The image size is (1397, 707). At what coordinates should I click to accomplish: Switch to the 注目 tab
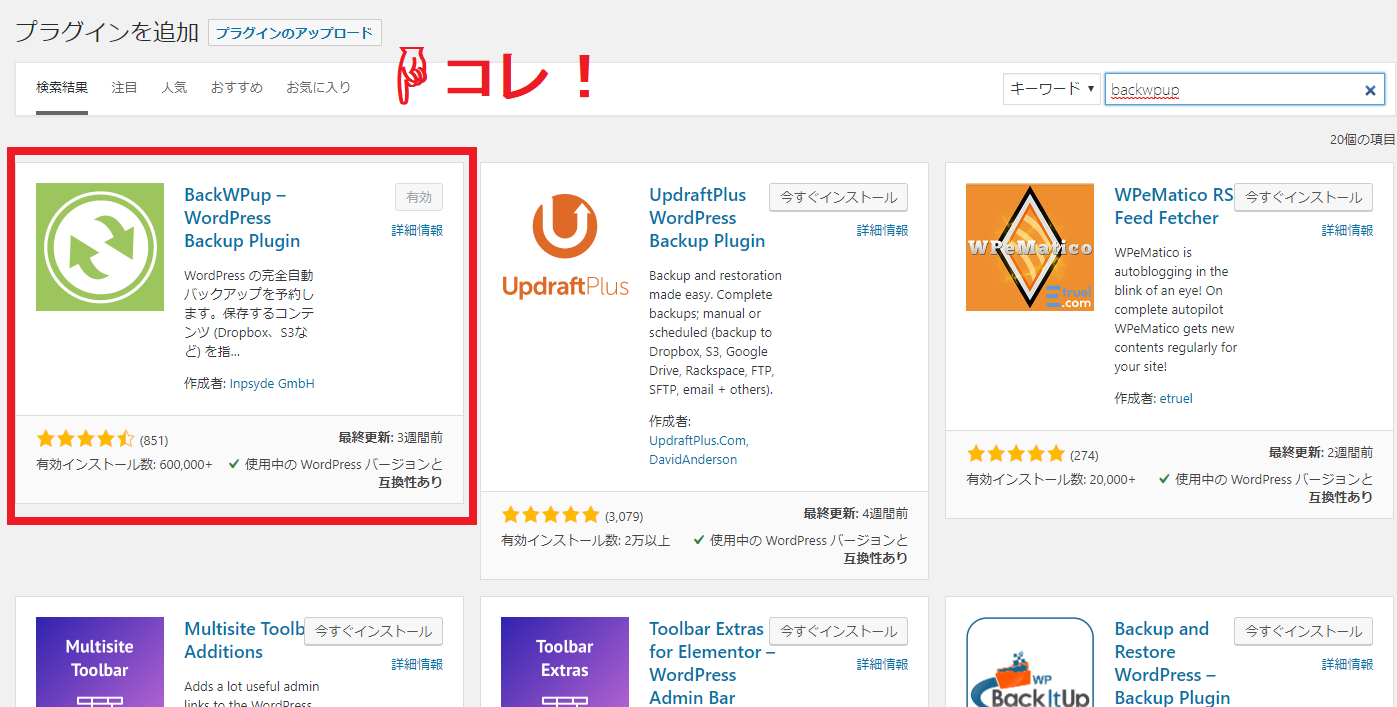coord(125,88)
